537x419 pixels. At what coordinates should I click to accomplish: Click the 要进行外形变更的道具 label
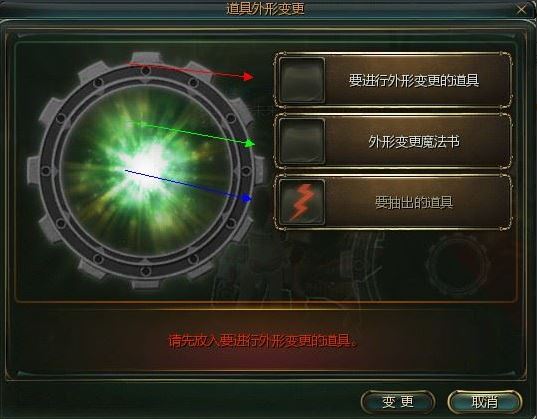(414, 81)
